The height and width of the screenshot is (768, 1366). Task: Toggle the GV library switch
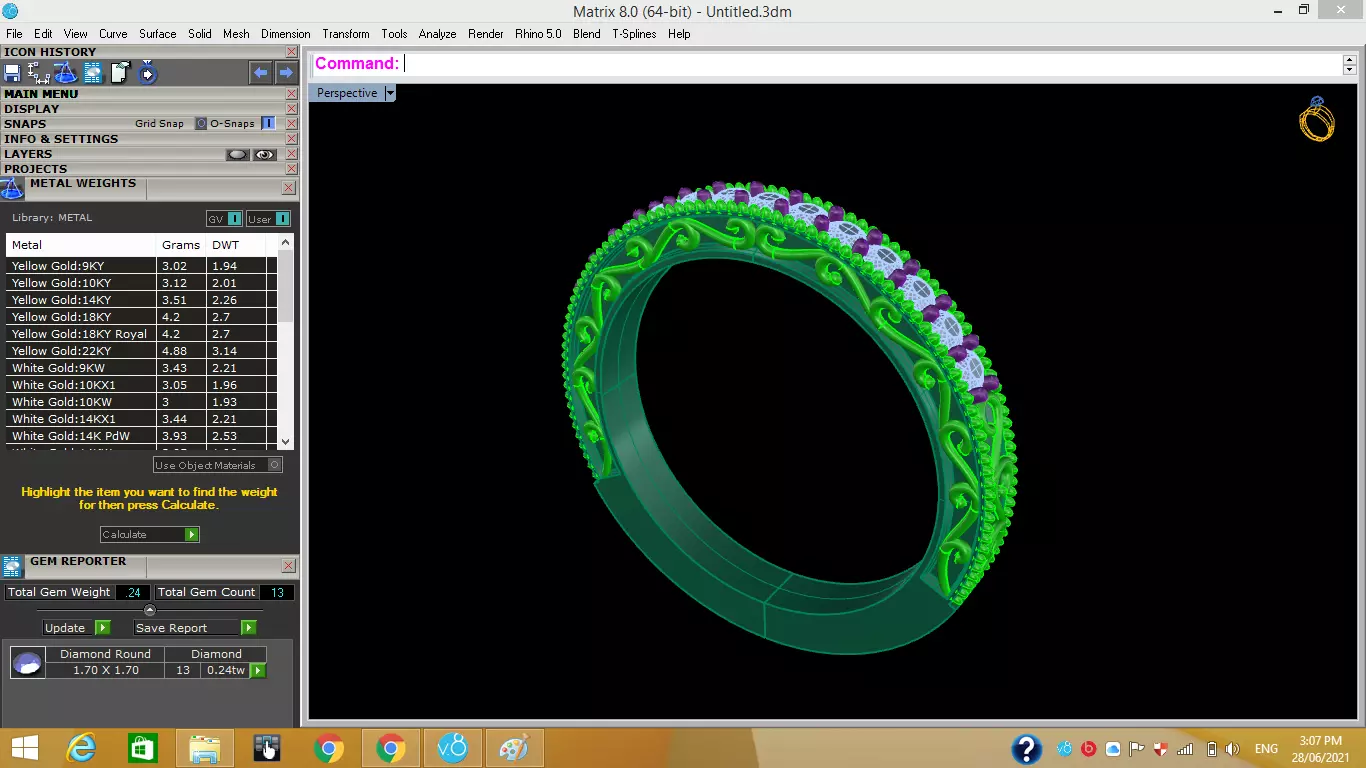[235, 219]
